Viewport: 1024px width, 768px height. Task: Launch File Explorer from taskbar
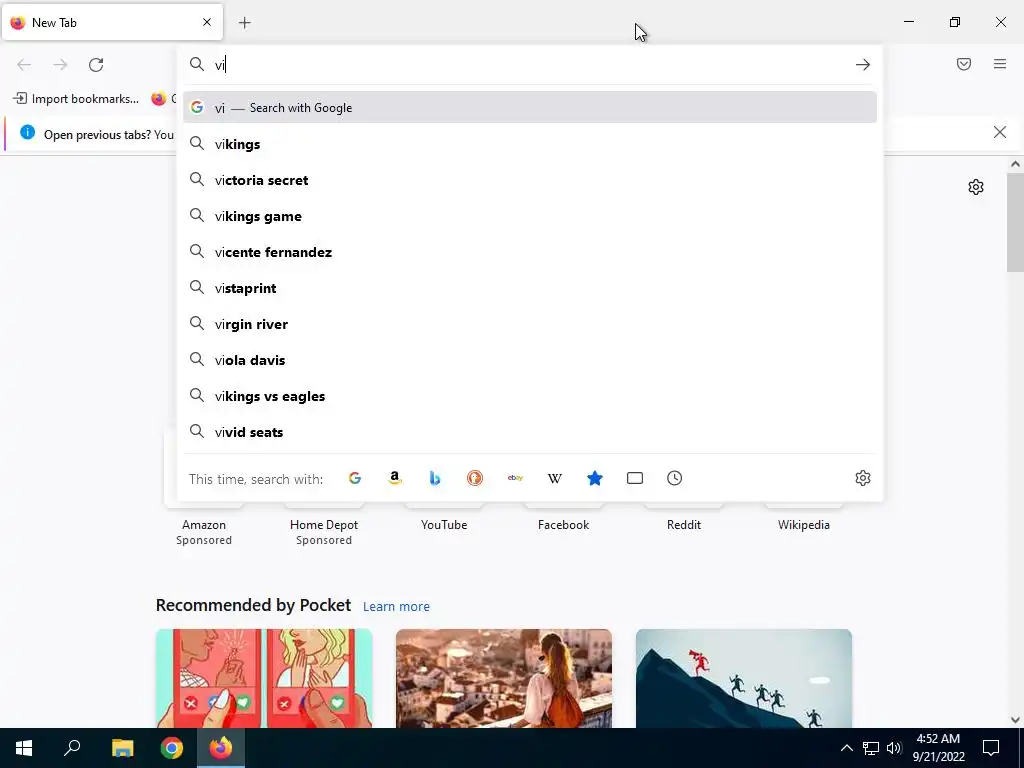(x=122, y=748)
